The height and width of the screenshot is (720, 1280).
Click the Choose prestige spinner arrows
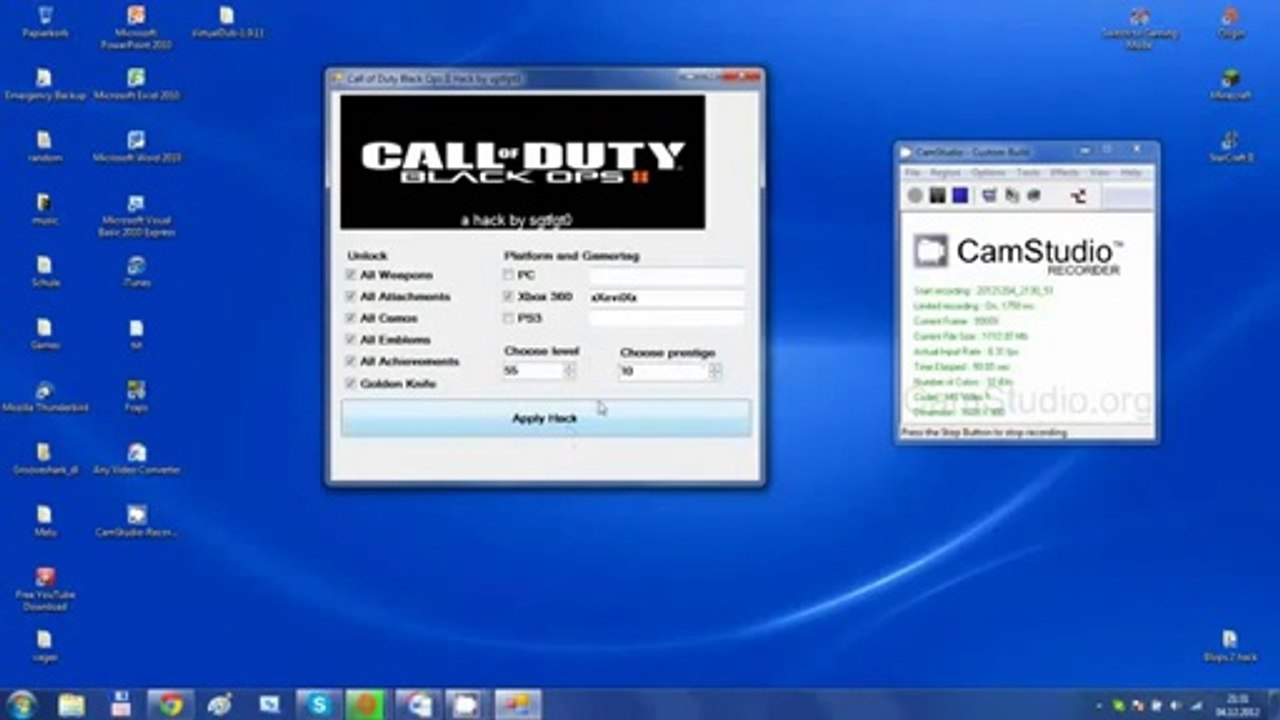point(715,371)
